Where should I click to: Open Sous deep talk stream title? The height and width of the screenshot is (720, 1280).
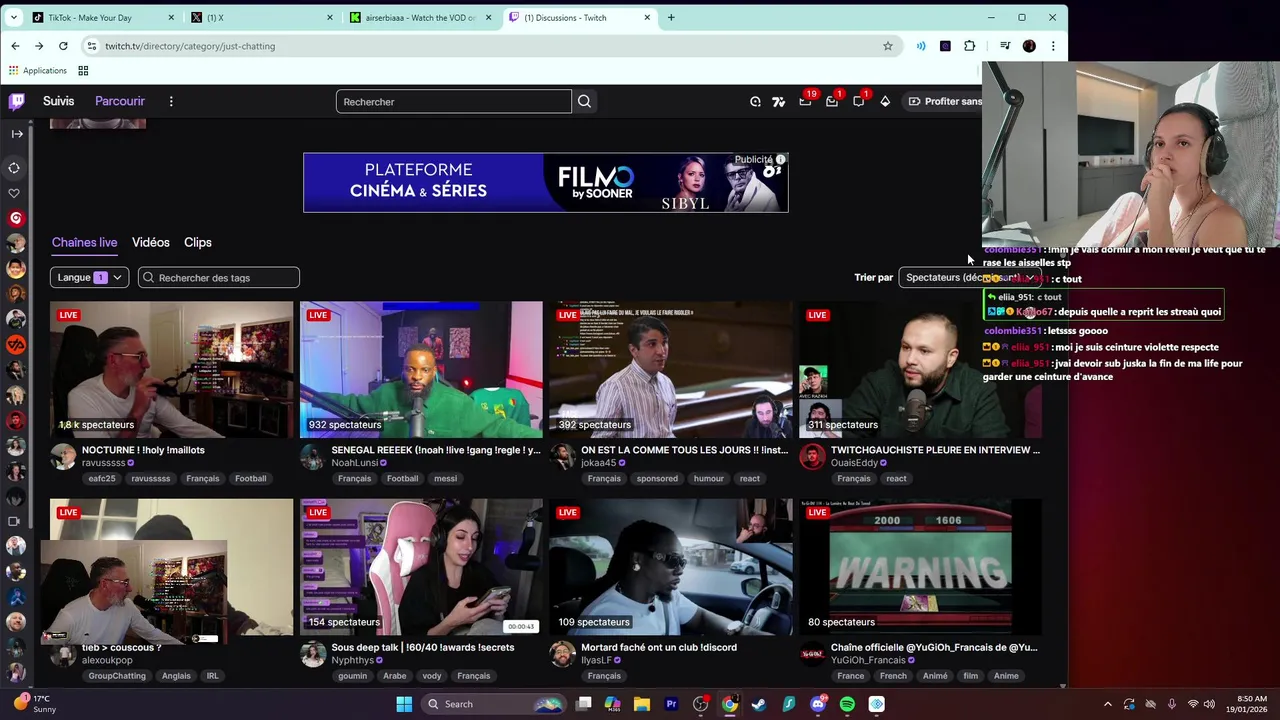pyautogui.click(x=423, y=647)
